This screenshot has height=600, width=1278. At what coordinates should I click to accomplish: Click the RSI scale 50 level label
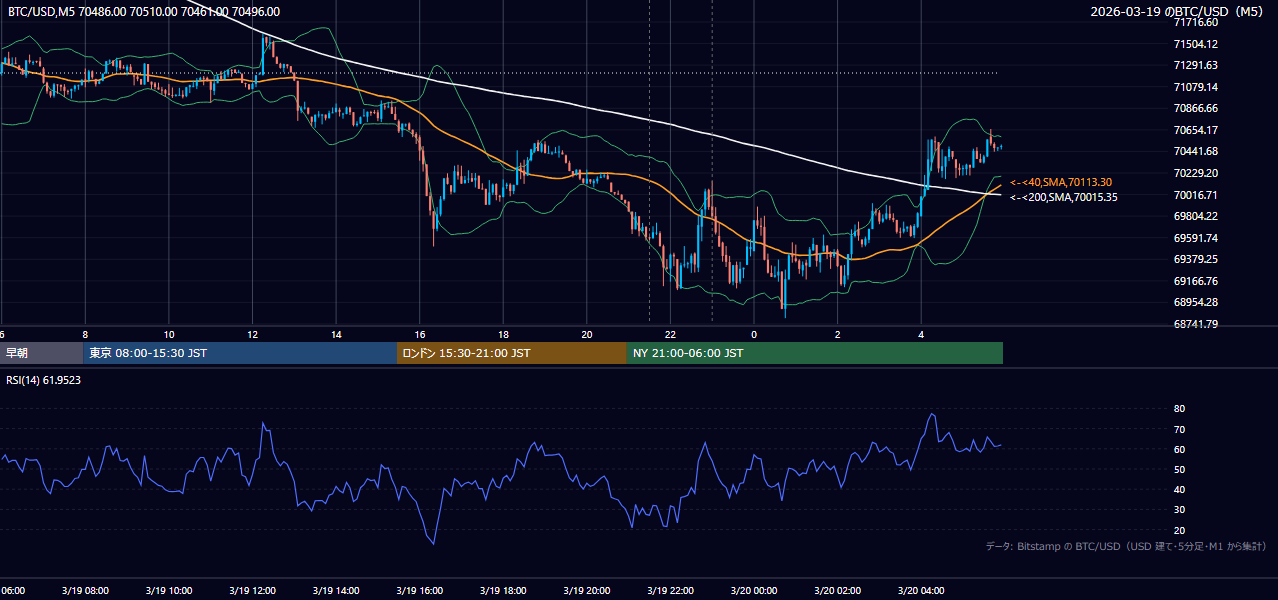pyautogui.click(x=1179, y=469)
